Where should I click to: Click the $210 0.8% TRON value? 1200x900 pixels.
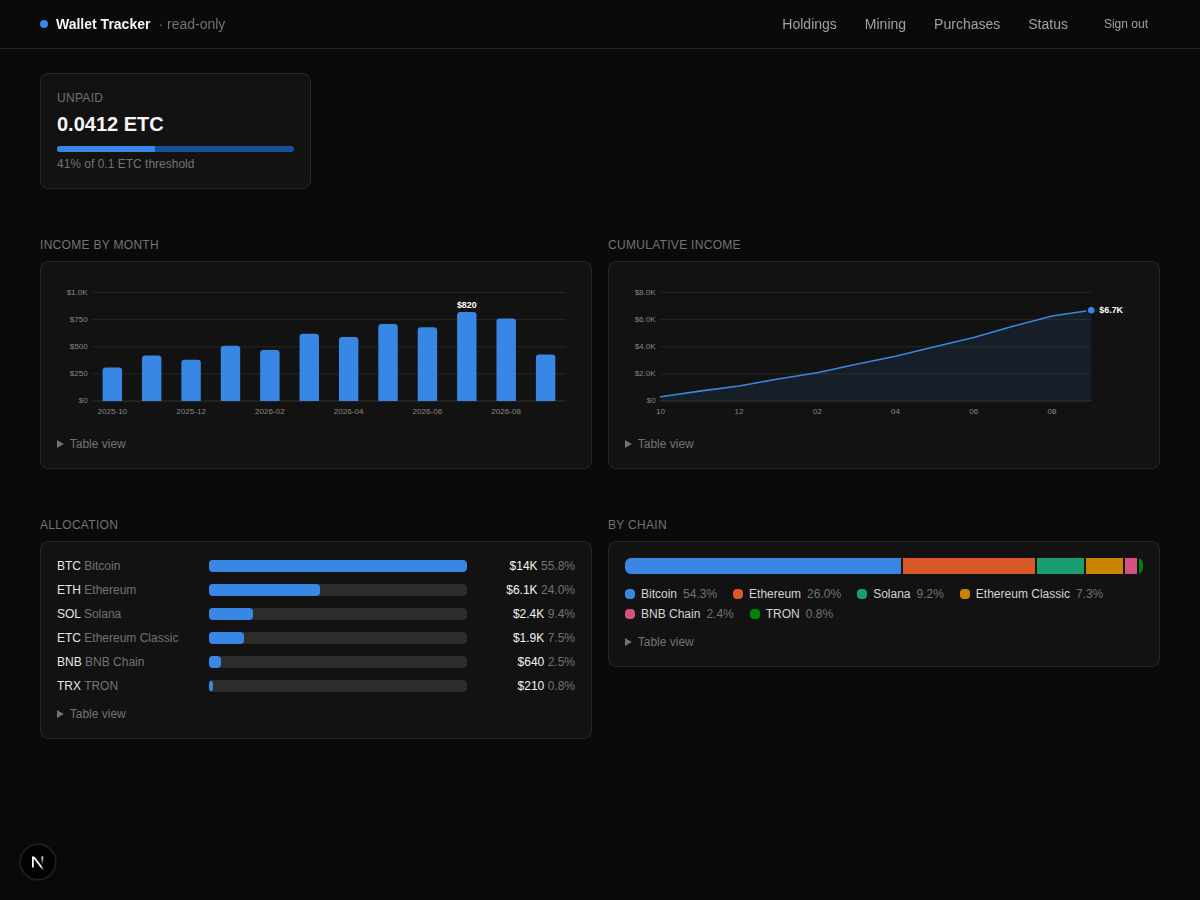pos(546,686)
